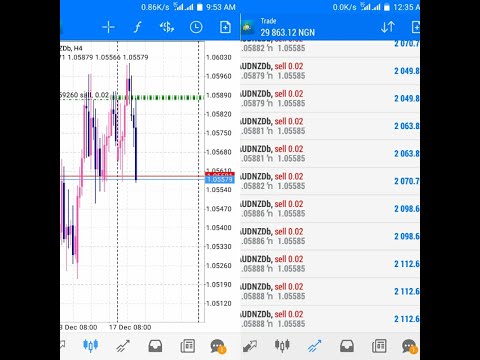Tap the Trade screen title
Image resolution: width=480 pixels, height=360 pixels.
[x=268, y=21]
